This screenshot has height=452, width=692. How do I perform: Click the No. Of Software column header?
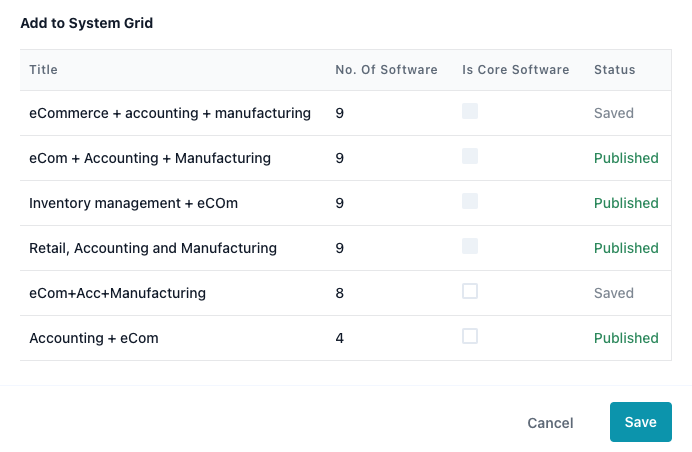(x=386, y=70)
